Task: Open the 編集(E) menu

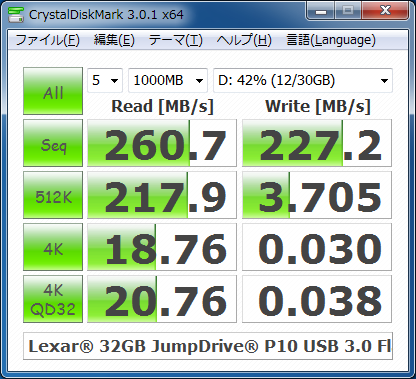Action: 114,40
